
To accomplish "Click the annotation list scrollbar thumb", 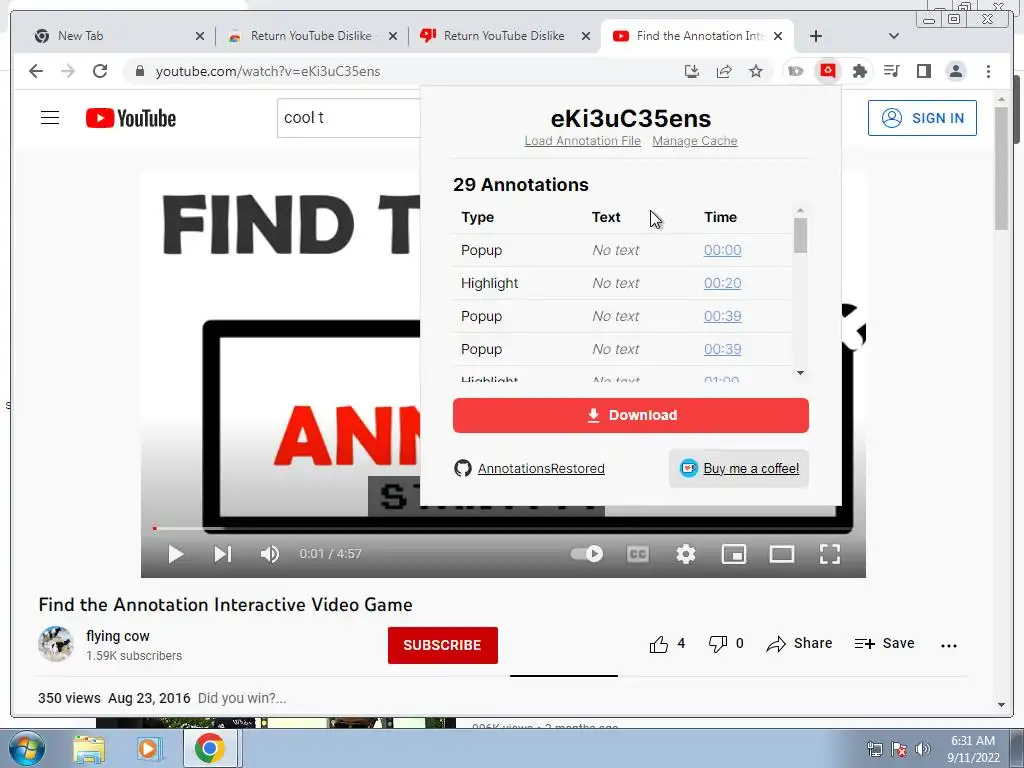I will [801, 235].
